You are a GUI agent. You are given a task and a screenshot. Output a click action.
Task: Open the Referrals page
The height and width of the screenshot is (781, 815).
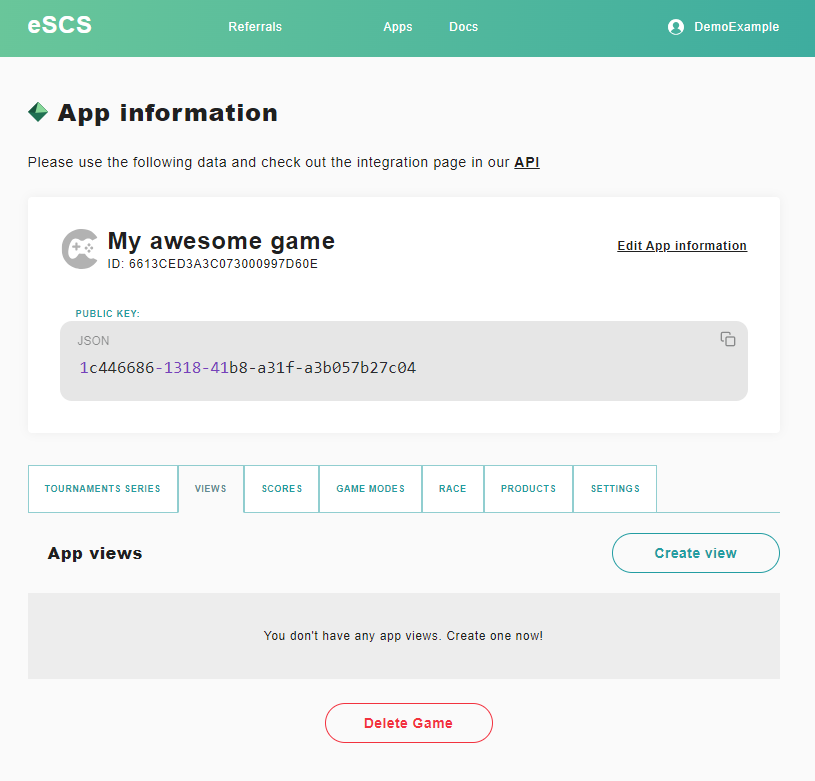click(255, 27)
